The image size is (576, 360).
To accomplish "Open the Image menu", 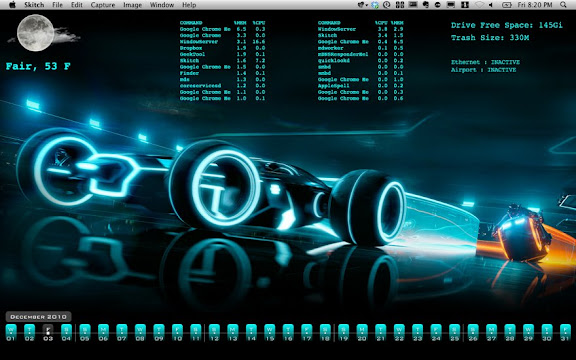I will click(x=133, y=5).
